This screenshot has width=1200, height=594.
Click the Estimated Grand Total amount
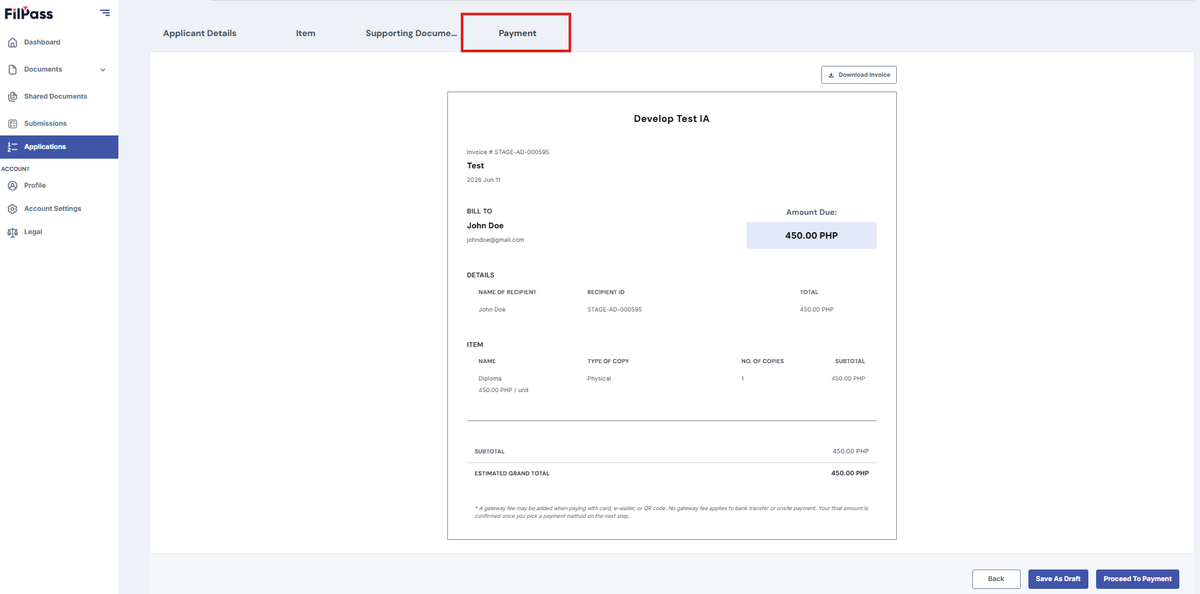850,473
